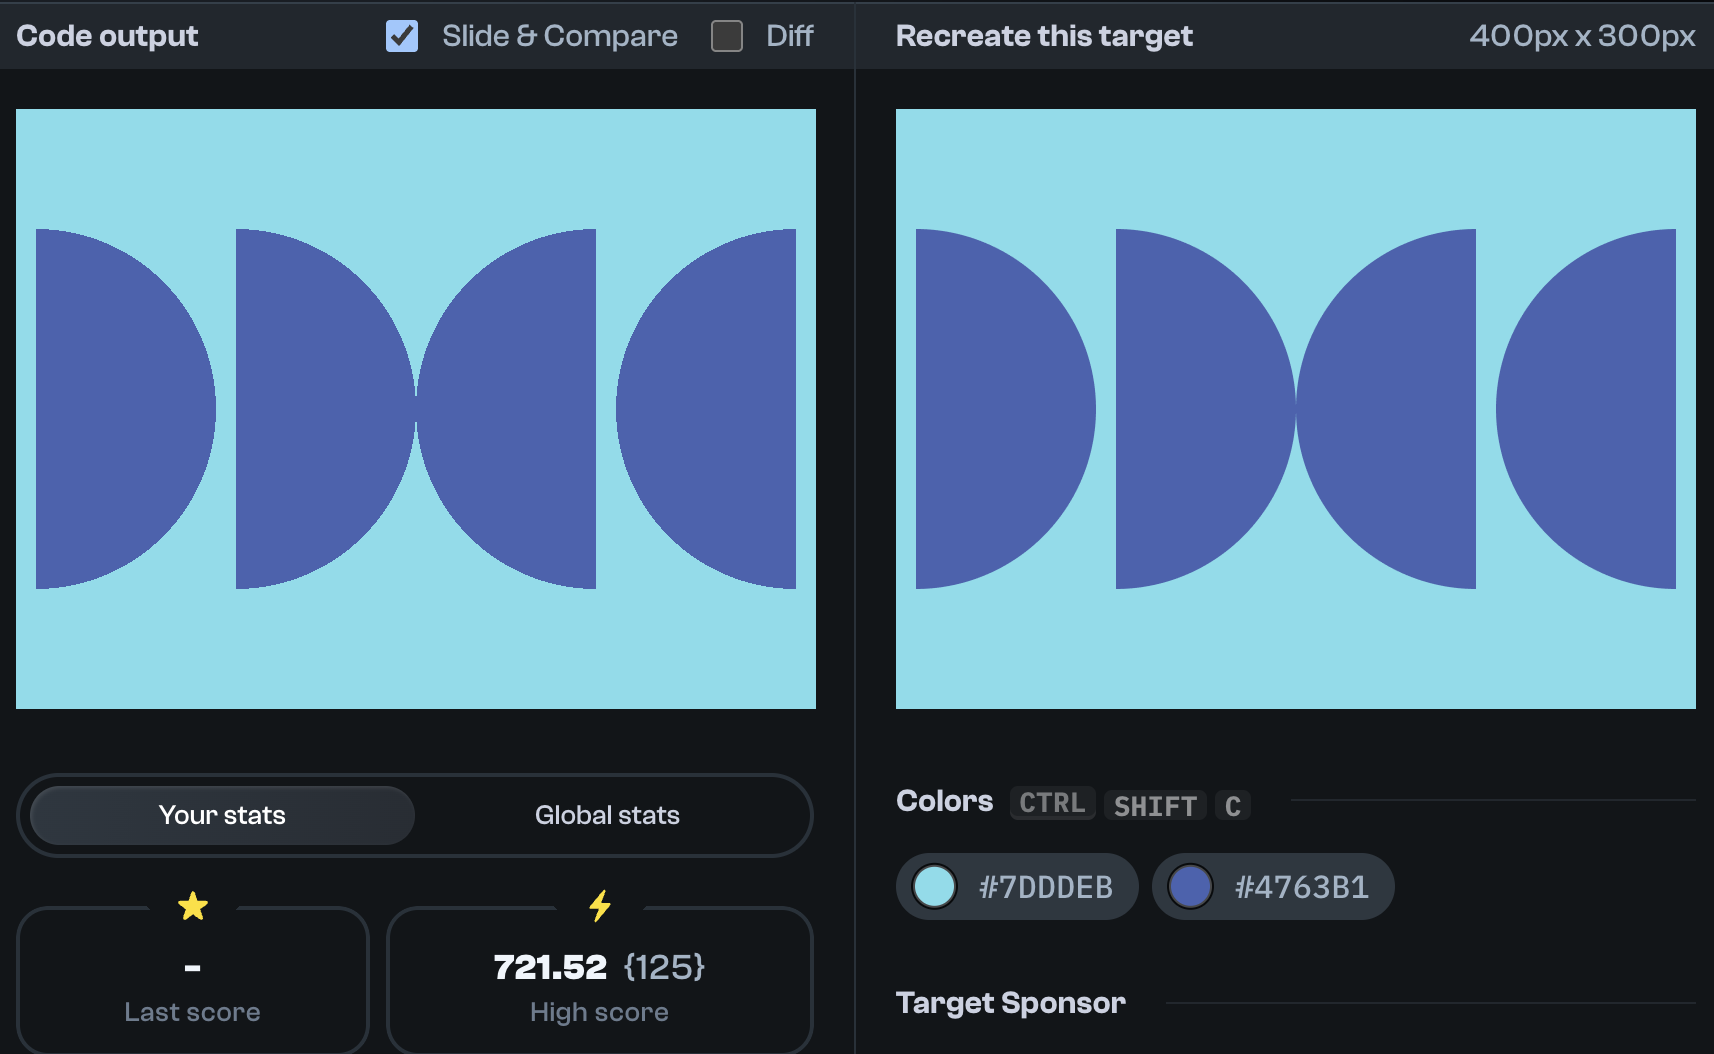The width and height of the screenshot is (1714, 1054).
Task: Click the high score value 721.52
Action: (x=551, y=967)
